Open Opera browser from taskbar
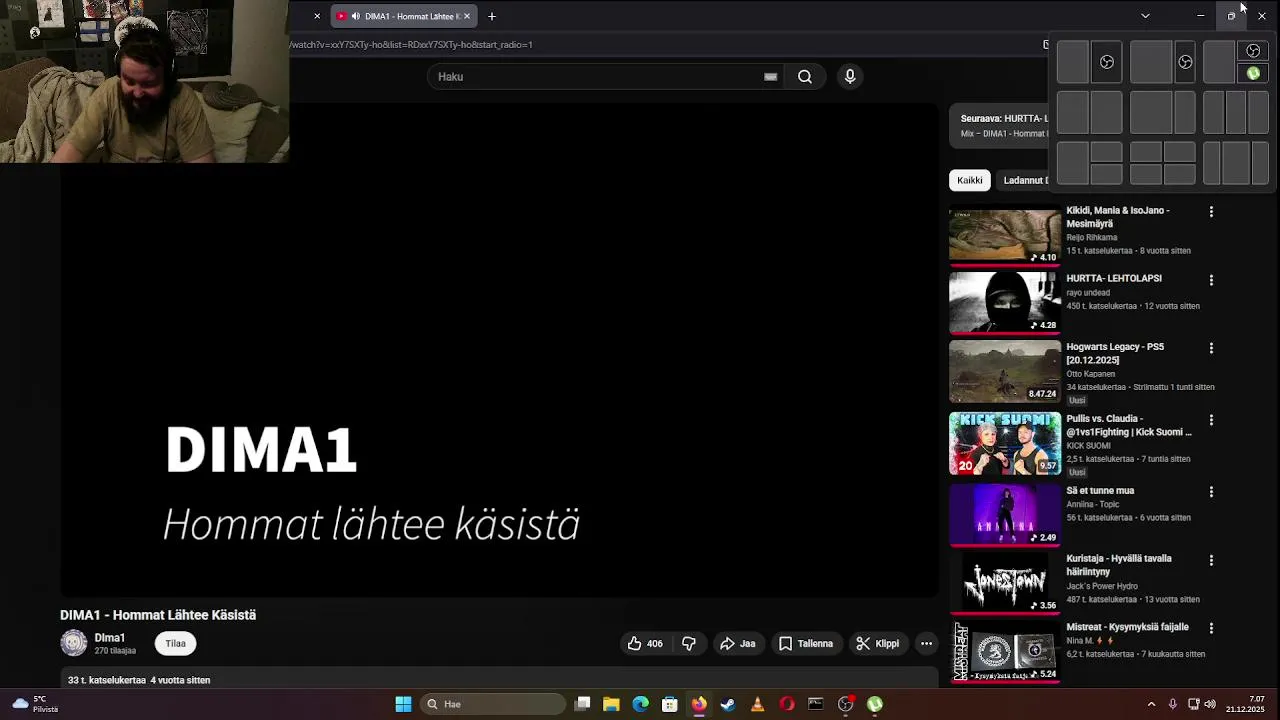The image size is (1280, 720). coord(787,704)
